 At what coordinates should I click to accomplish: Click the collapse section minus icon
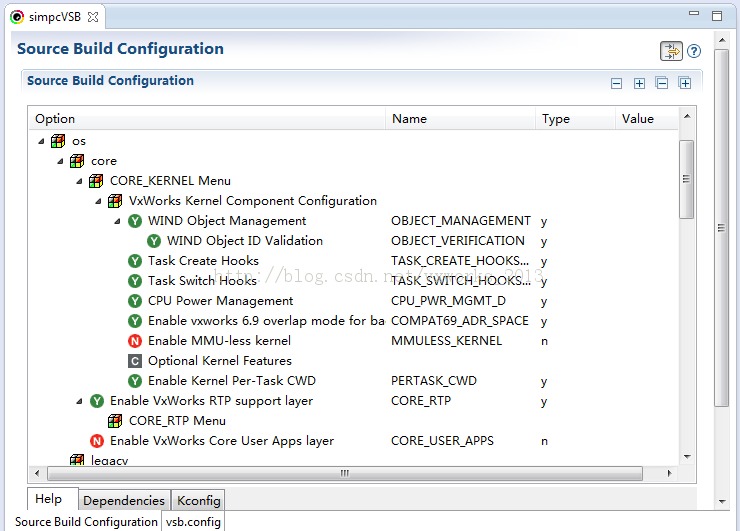pyautogui.click(x=616, y=84)
